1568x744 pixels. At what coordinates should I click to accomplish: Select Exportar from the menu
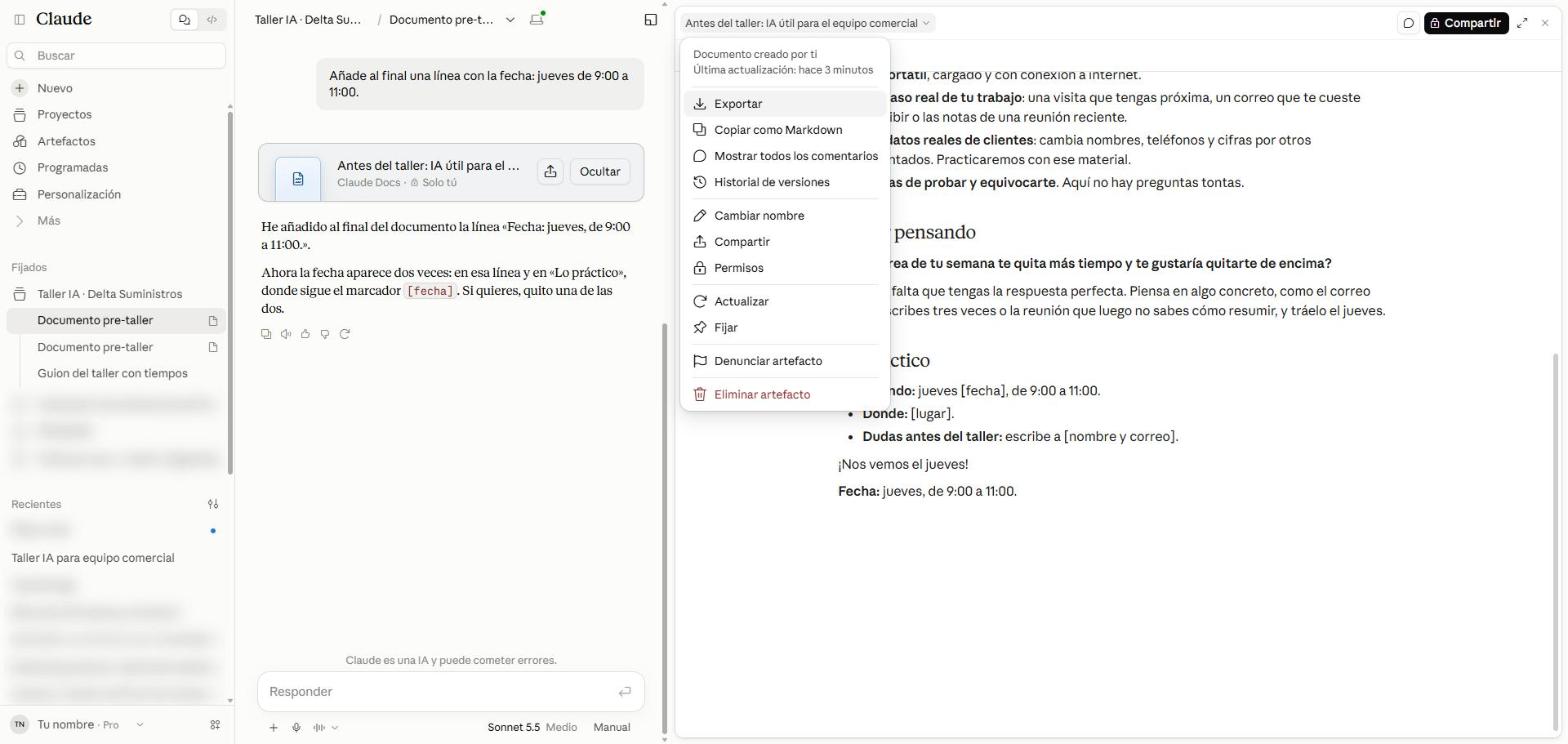785,104
